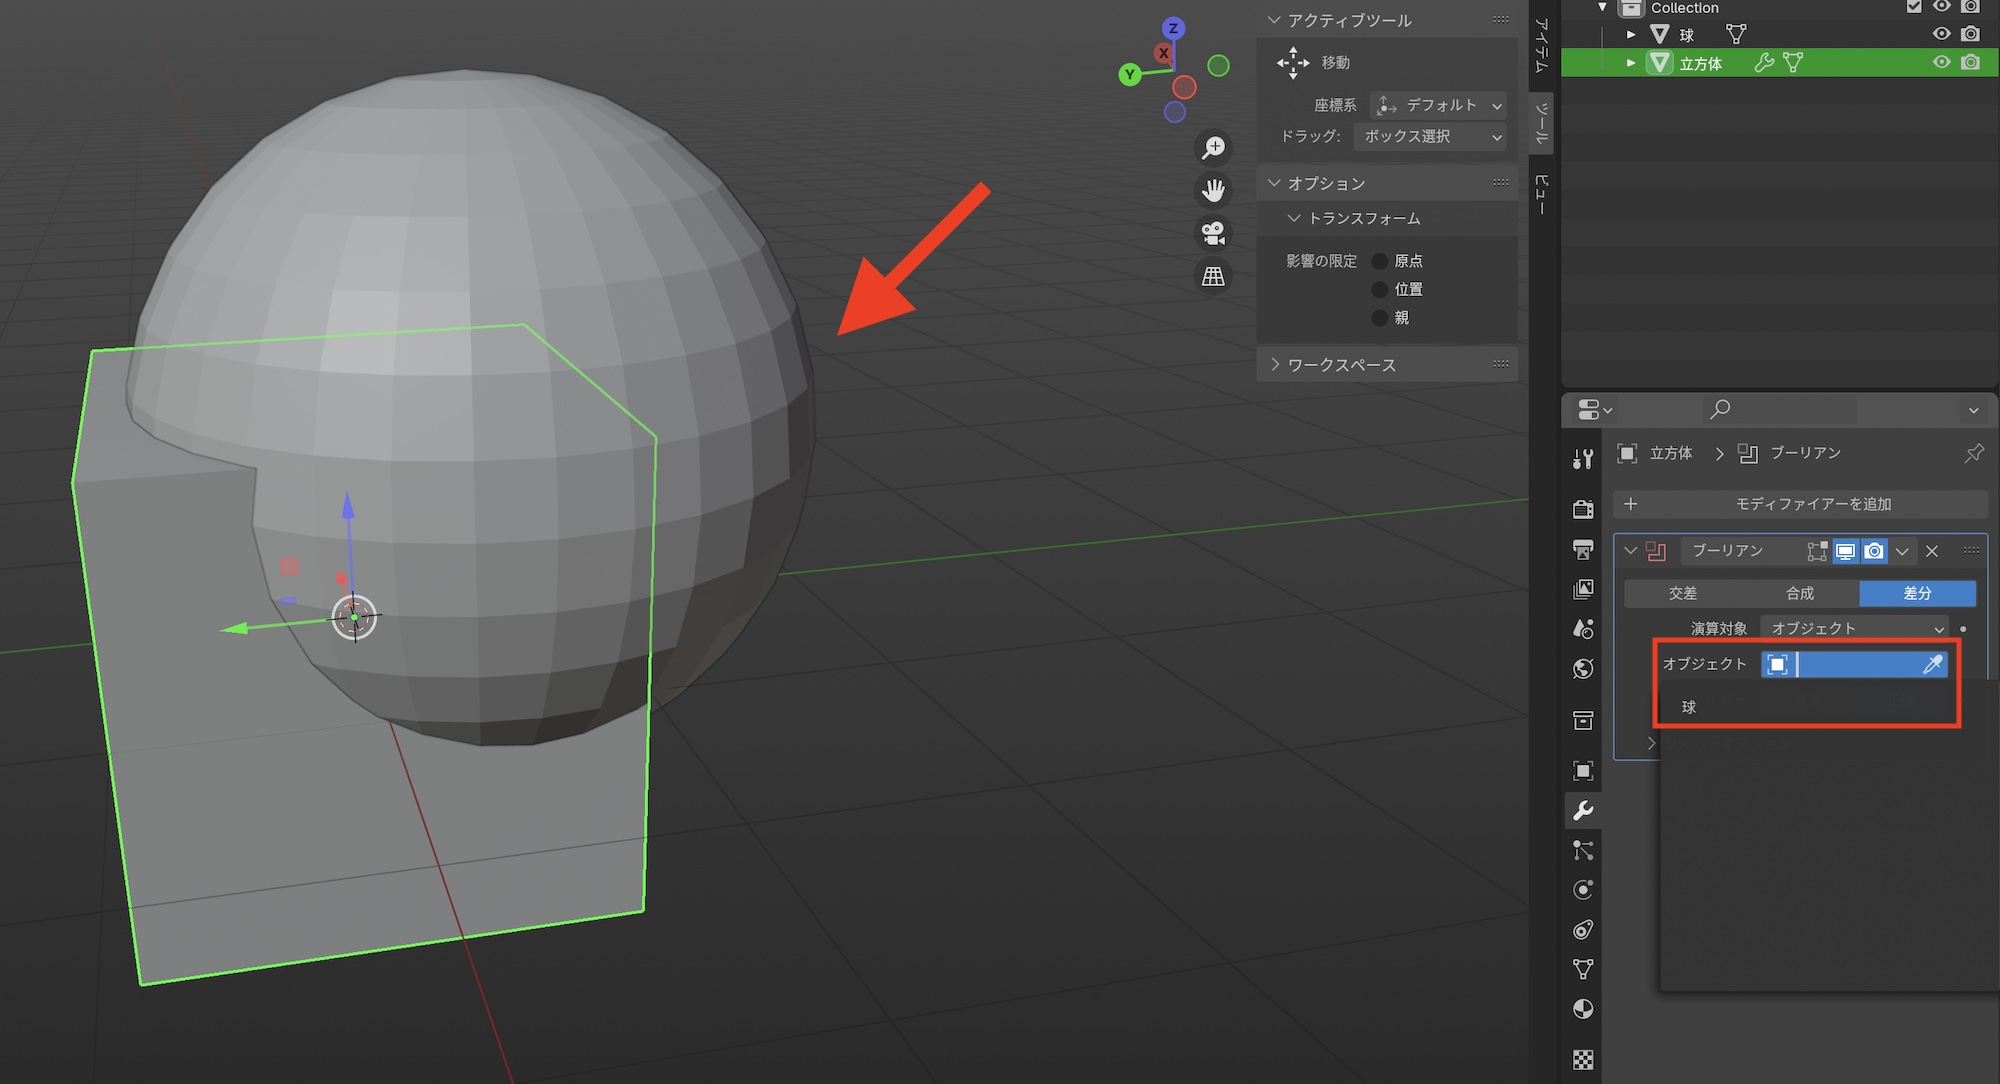Click the zoom magnifier viewport icon
The image size is (2000, 1084).
(1213, 148)
